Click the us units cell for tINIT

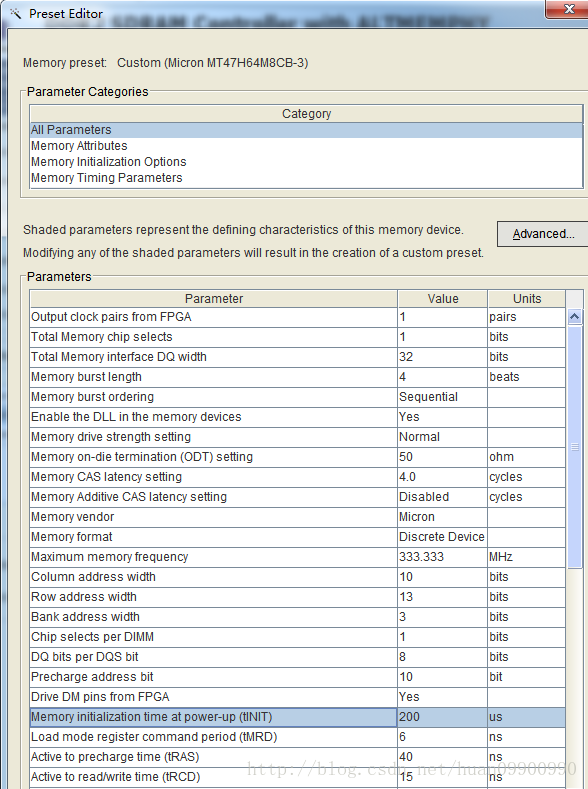[x=527, y=717]
